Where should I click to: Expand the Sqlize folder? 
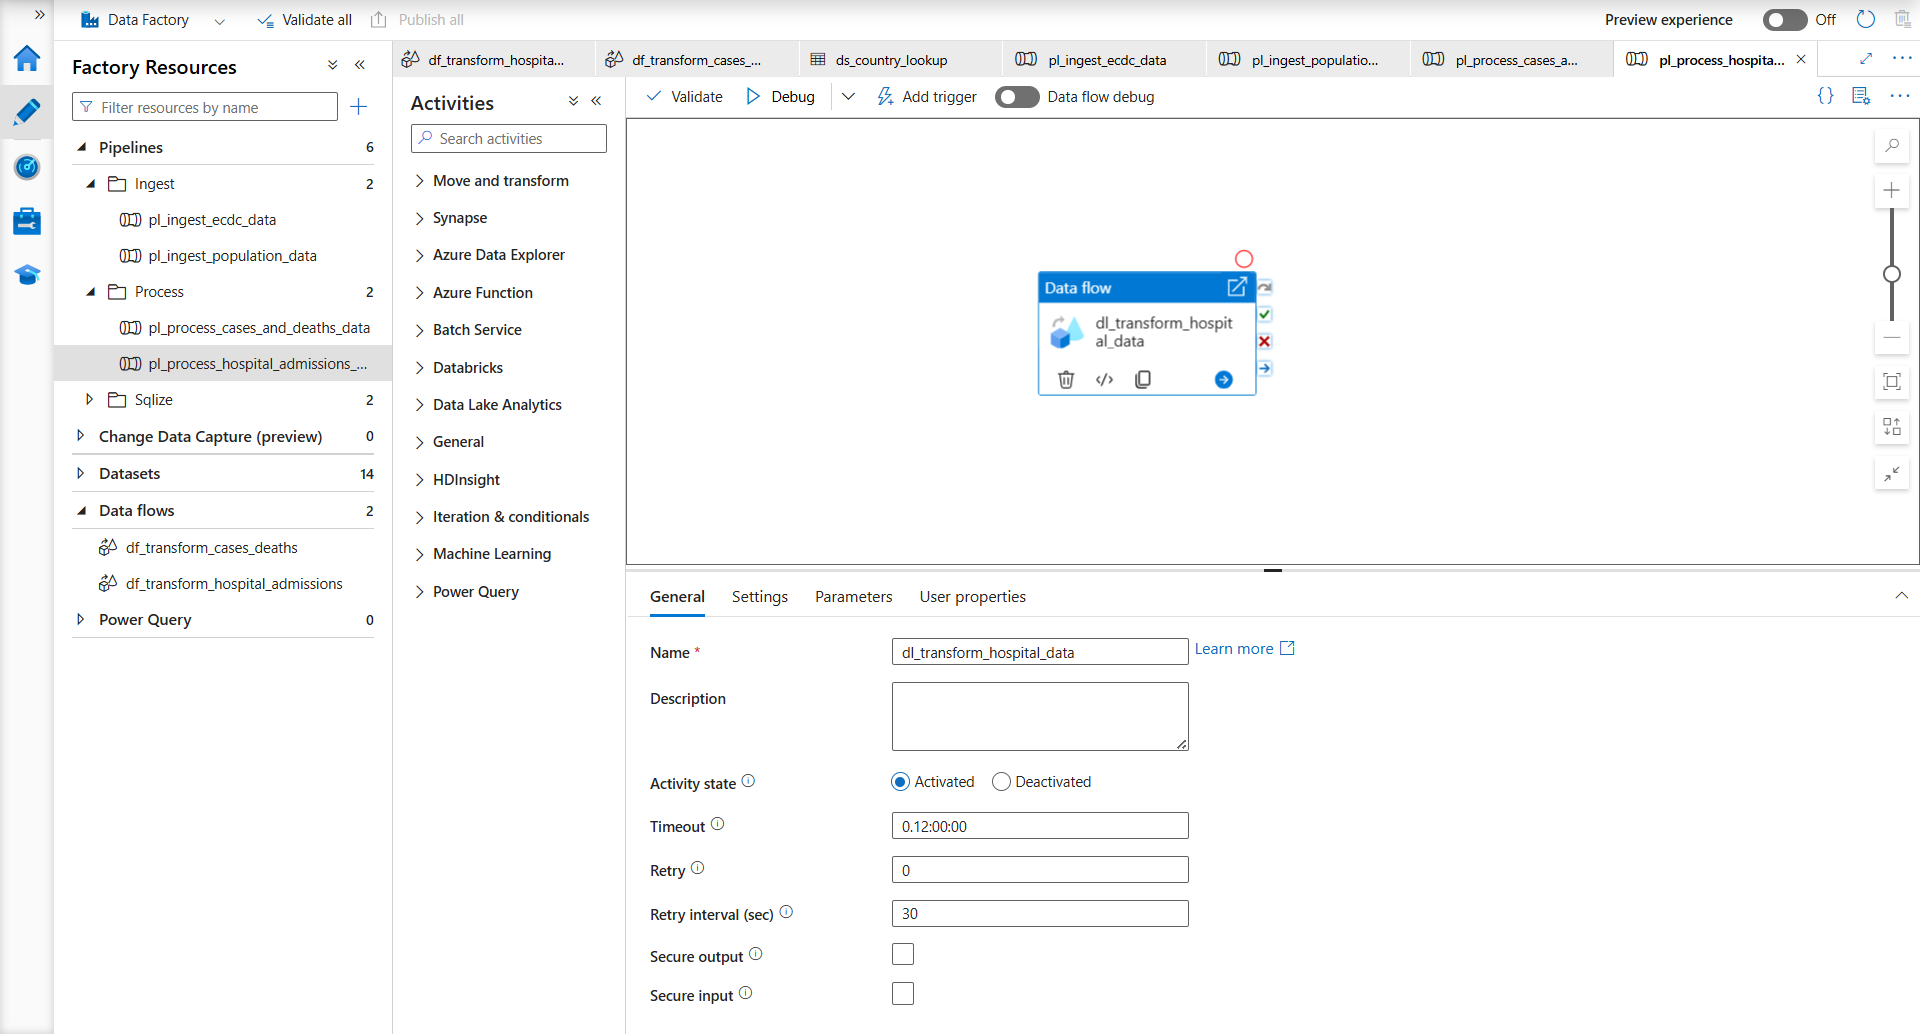point(90,399)
